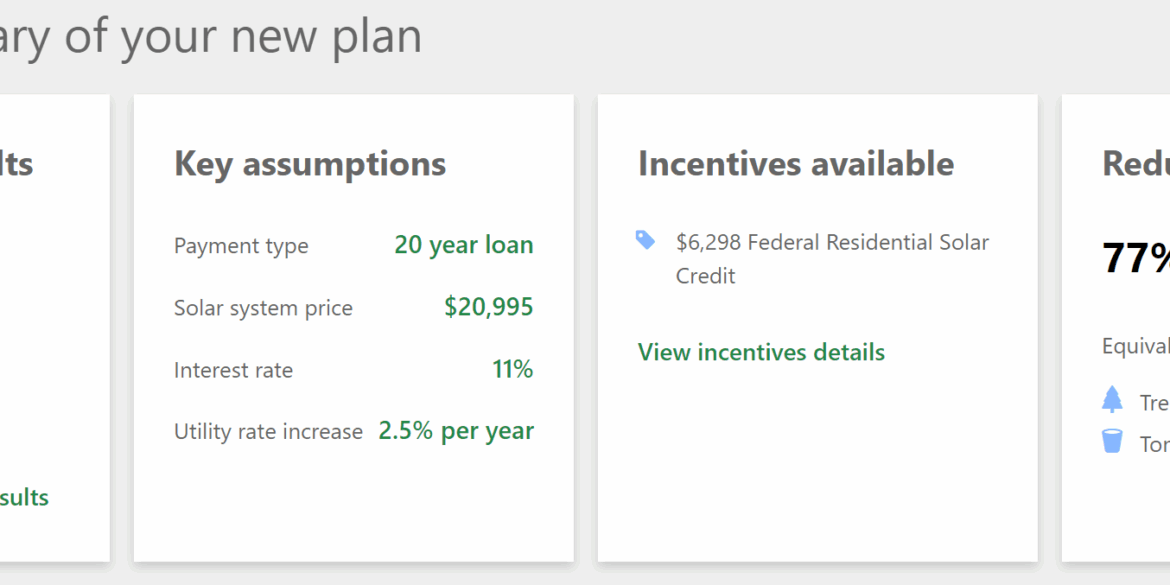1170x585 pixels.
Task: Click the blue tree icon
Action: click(1112, 399)
